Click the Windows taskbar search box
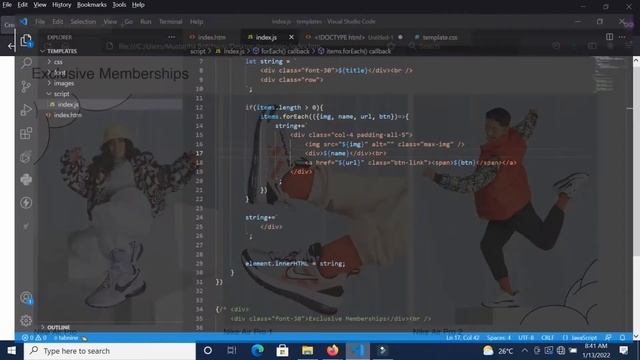The image size is (640, 360). (x=110, y=351)
